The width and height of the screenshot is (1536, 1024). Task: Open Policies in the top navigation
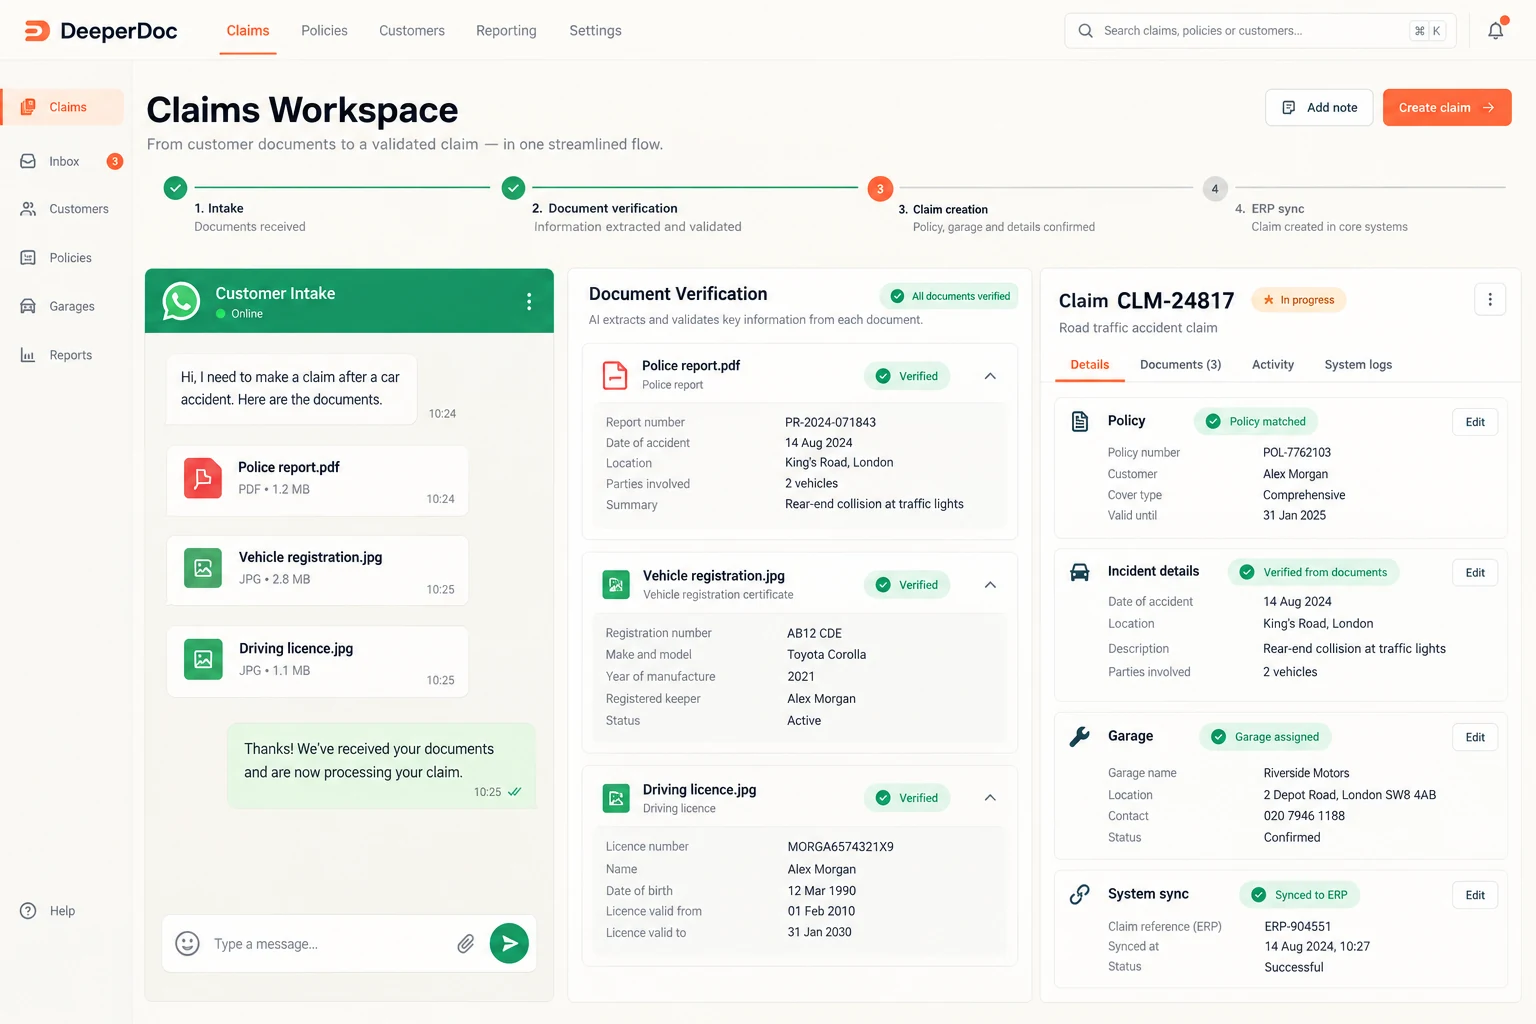(324, 31)
